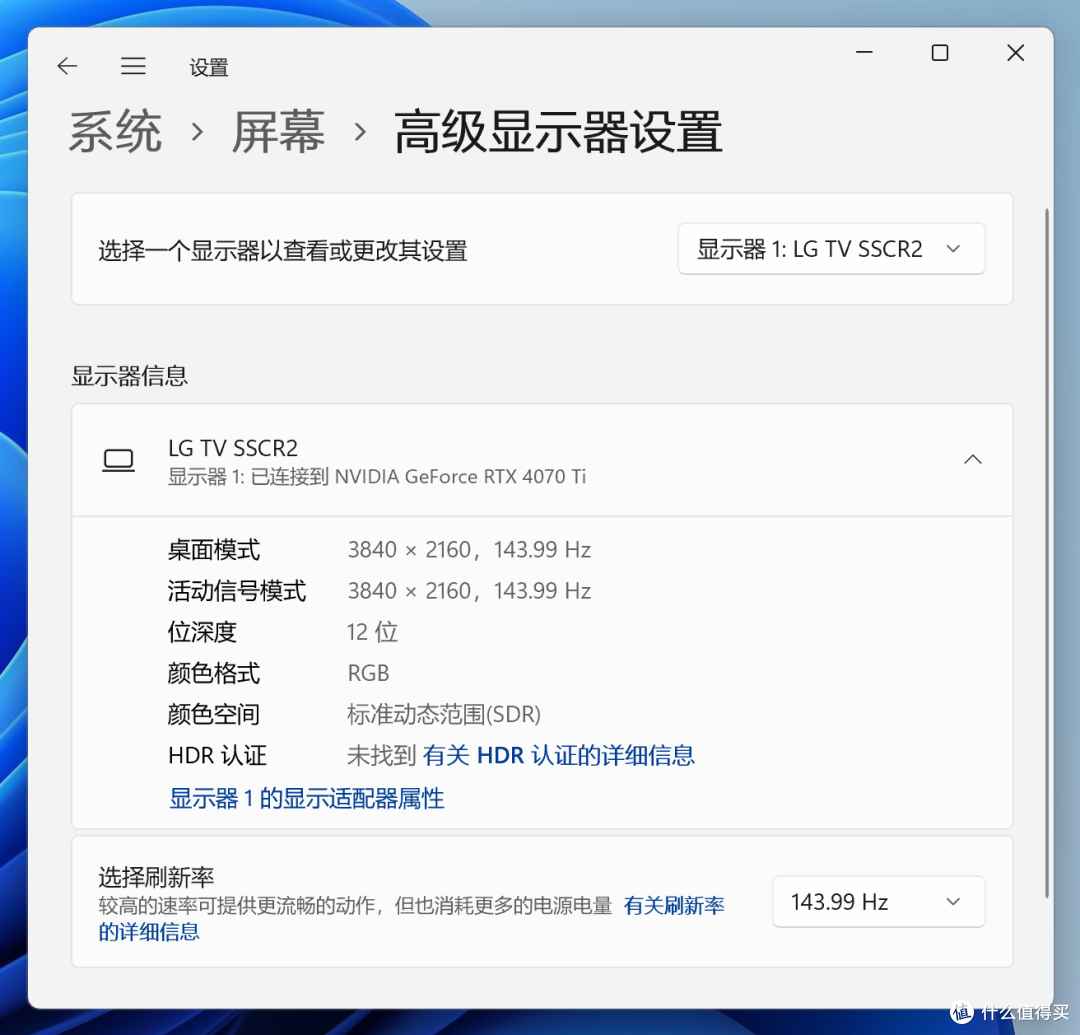Click the chevron on the 143.99 Hz dropdown
This screenshot has height=1035, width=1080.
pyautogui.click(x=953, y=901)
